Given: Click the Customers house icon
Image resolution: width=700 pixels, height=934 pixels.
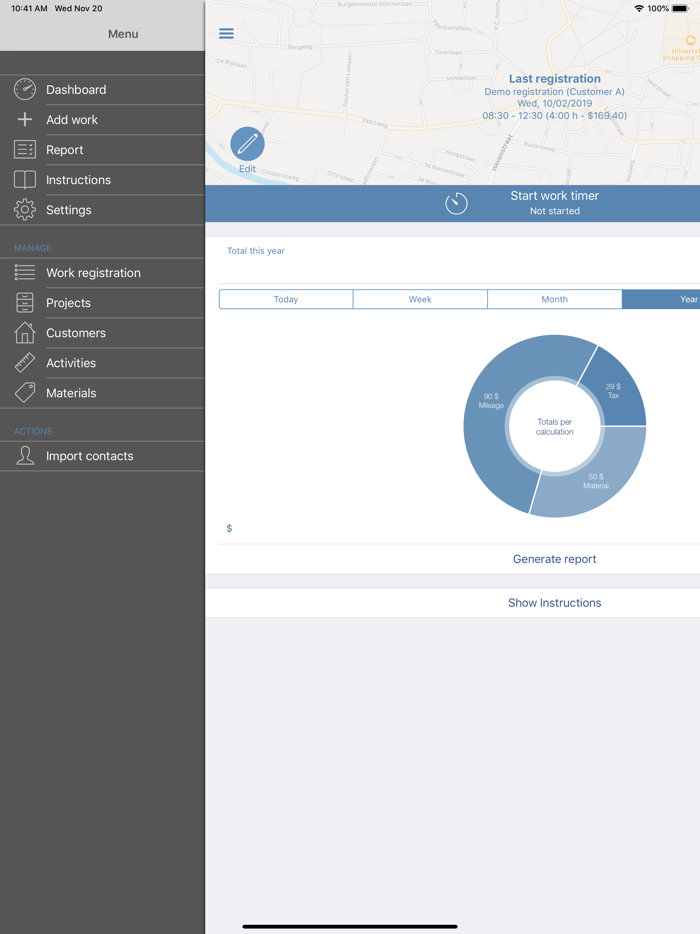Looking at the screenshot, I should tap(25, 333).
